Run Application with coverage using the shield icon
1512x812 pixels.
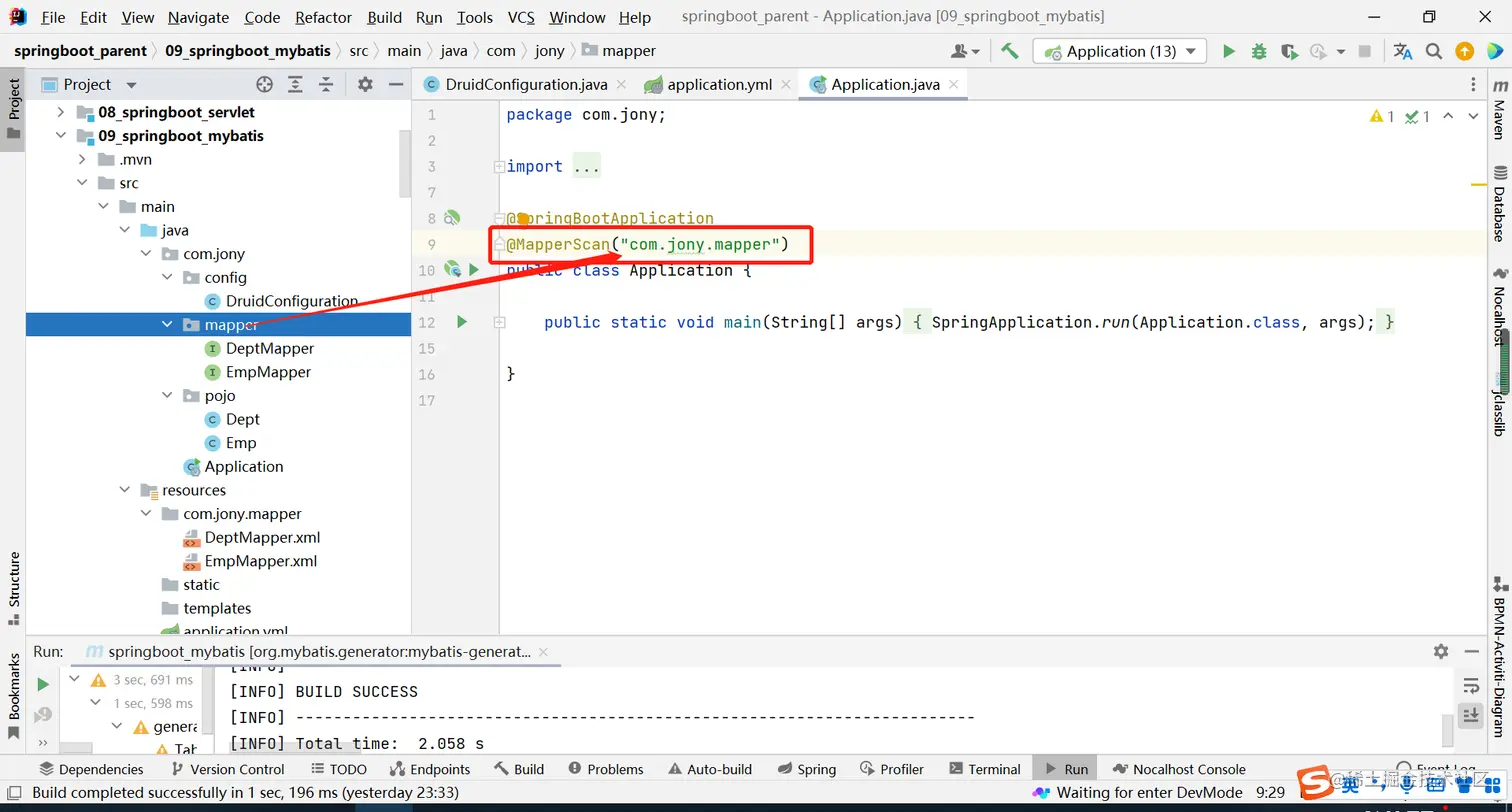(1289, 51)
